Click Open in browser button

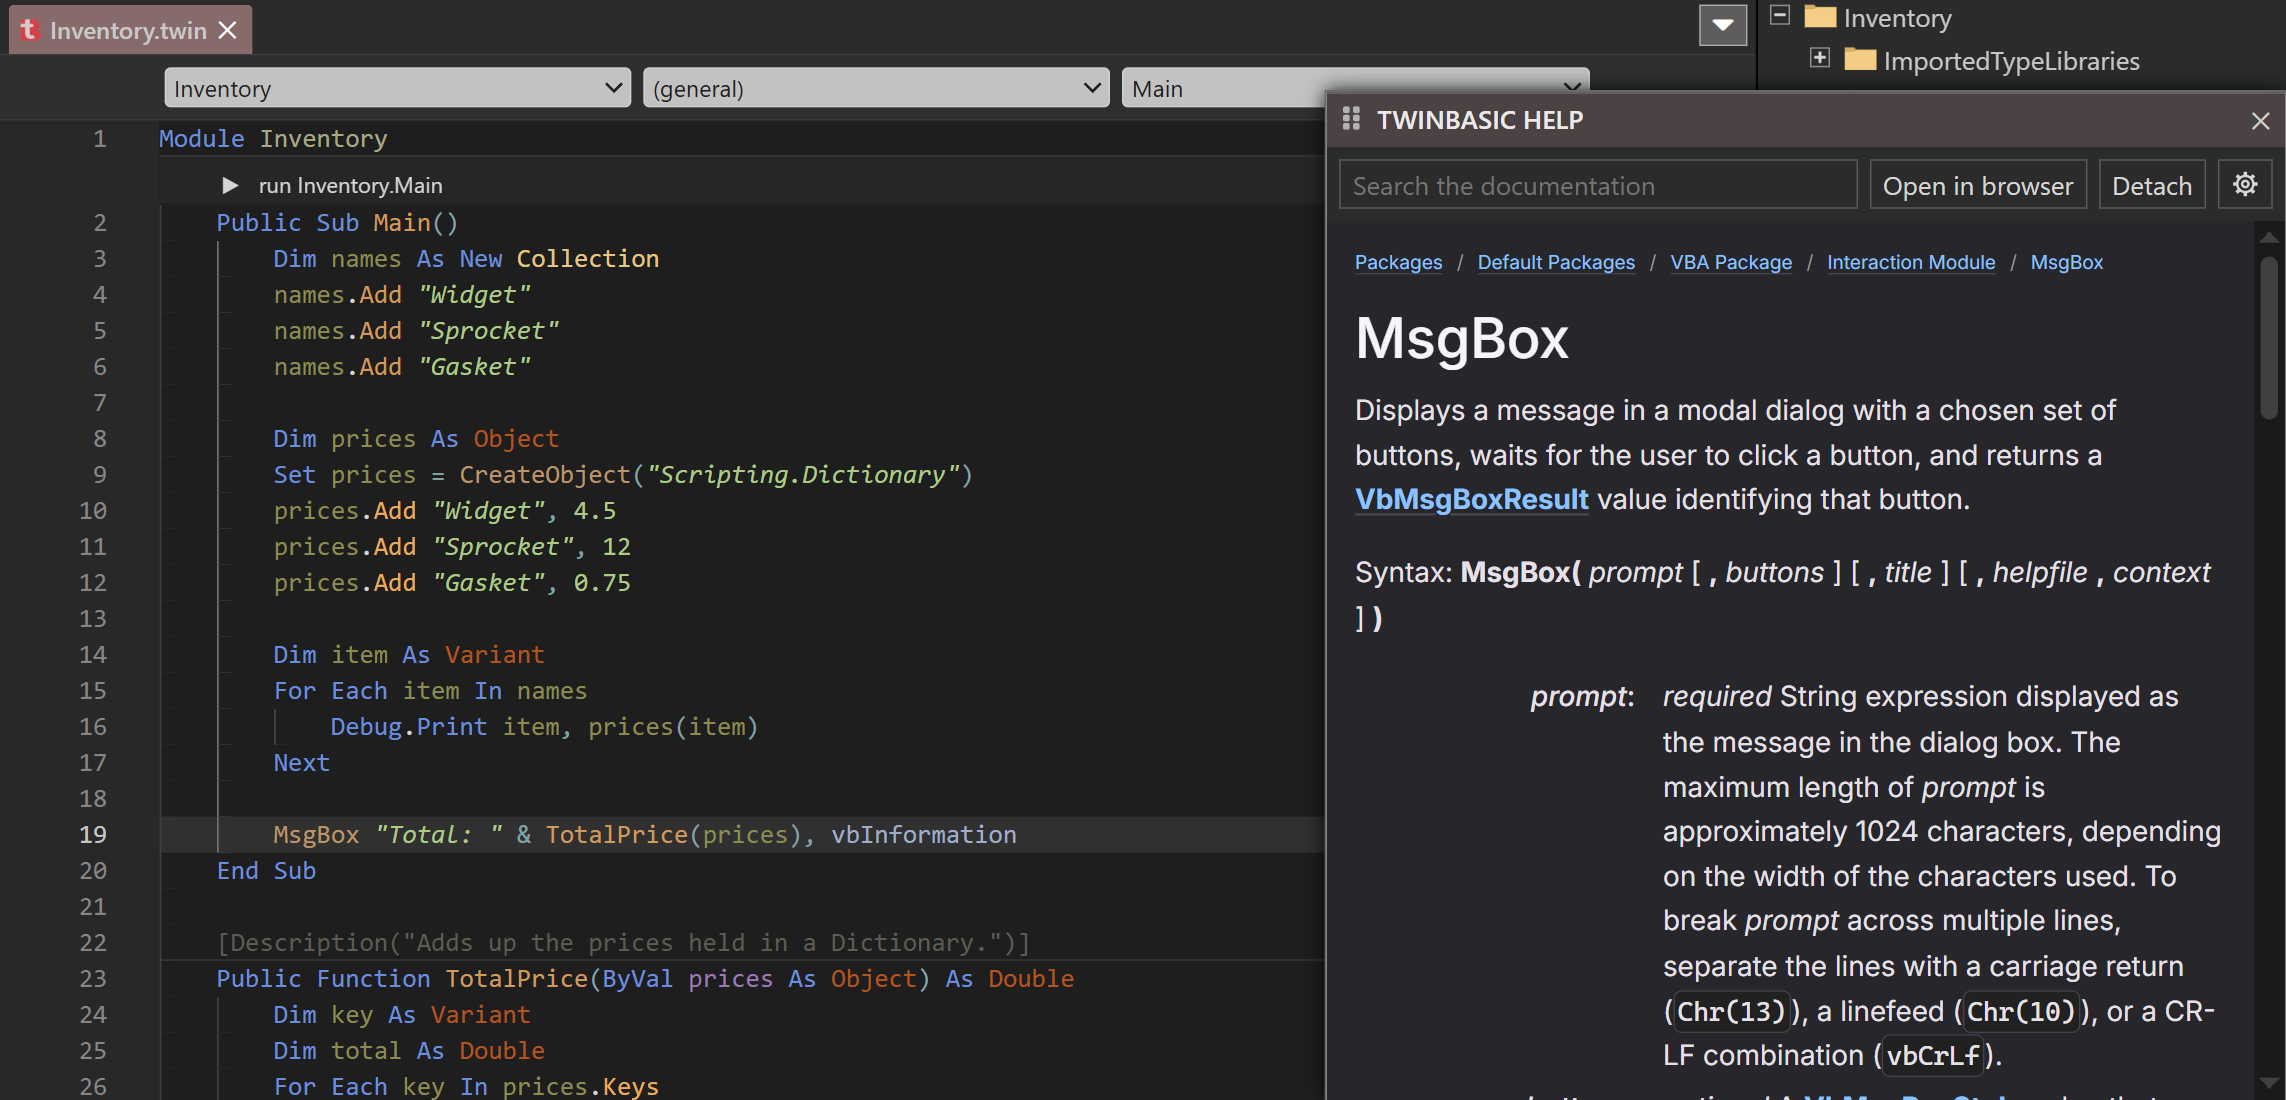coord(1977,185)
